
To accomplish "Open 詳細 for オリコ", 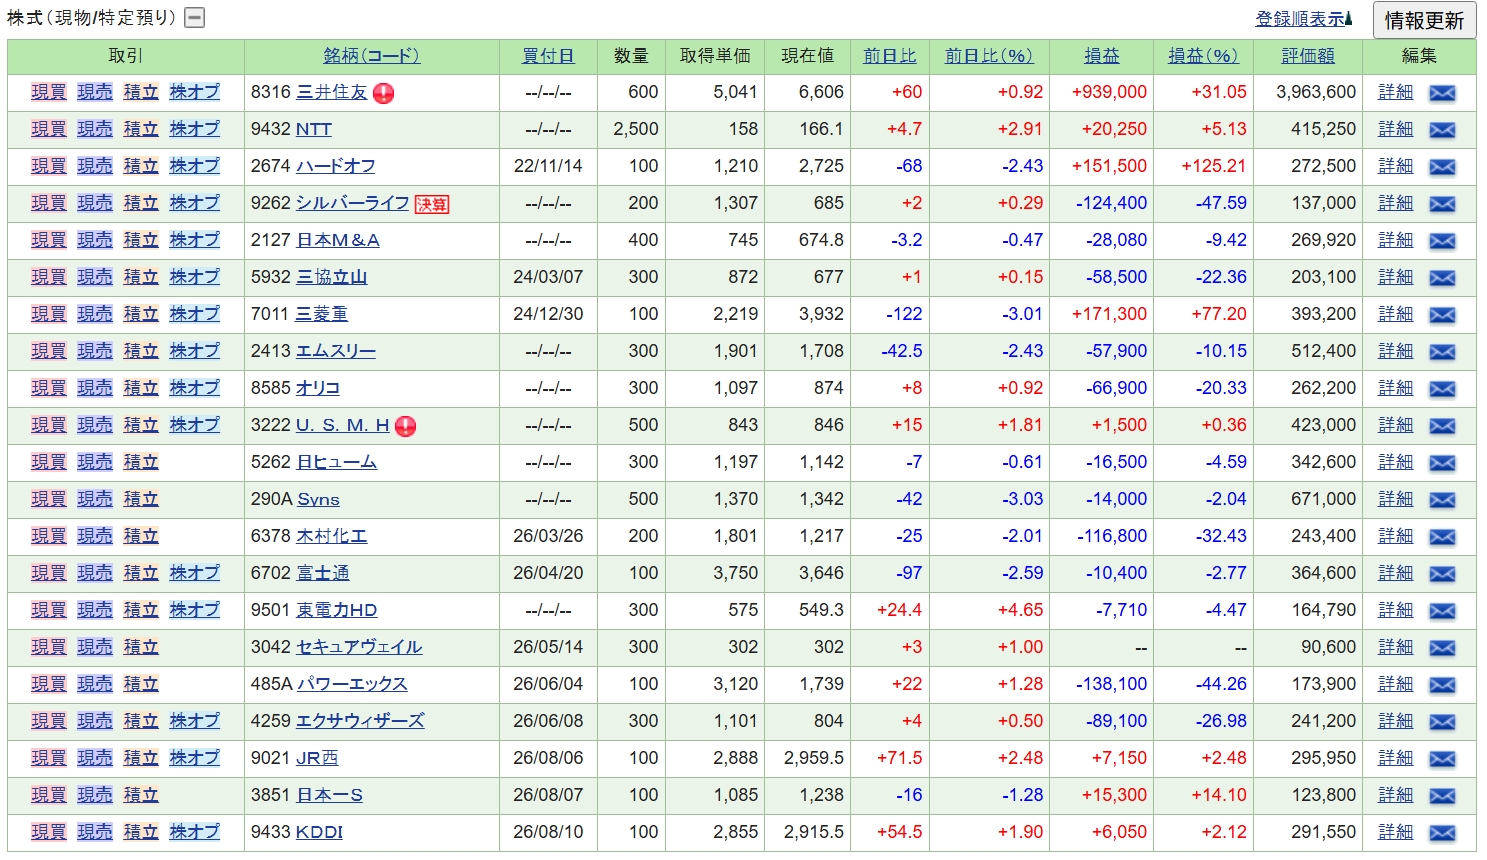I will [x=1396, y=388].
